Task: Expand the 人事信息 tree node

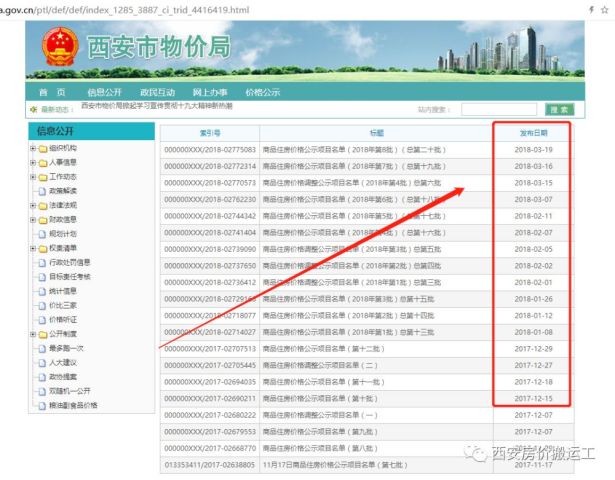Action: click(x=33, y=163)
